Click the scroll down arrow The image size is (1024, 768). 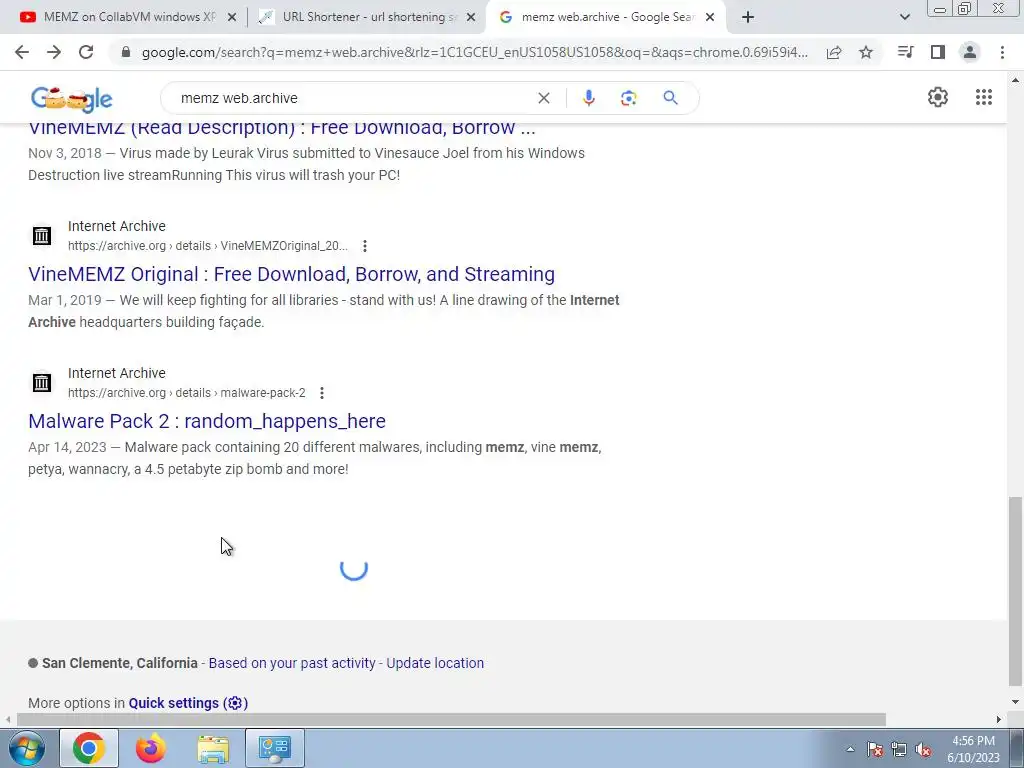click(x=1015, y=702)
